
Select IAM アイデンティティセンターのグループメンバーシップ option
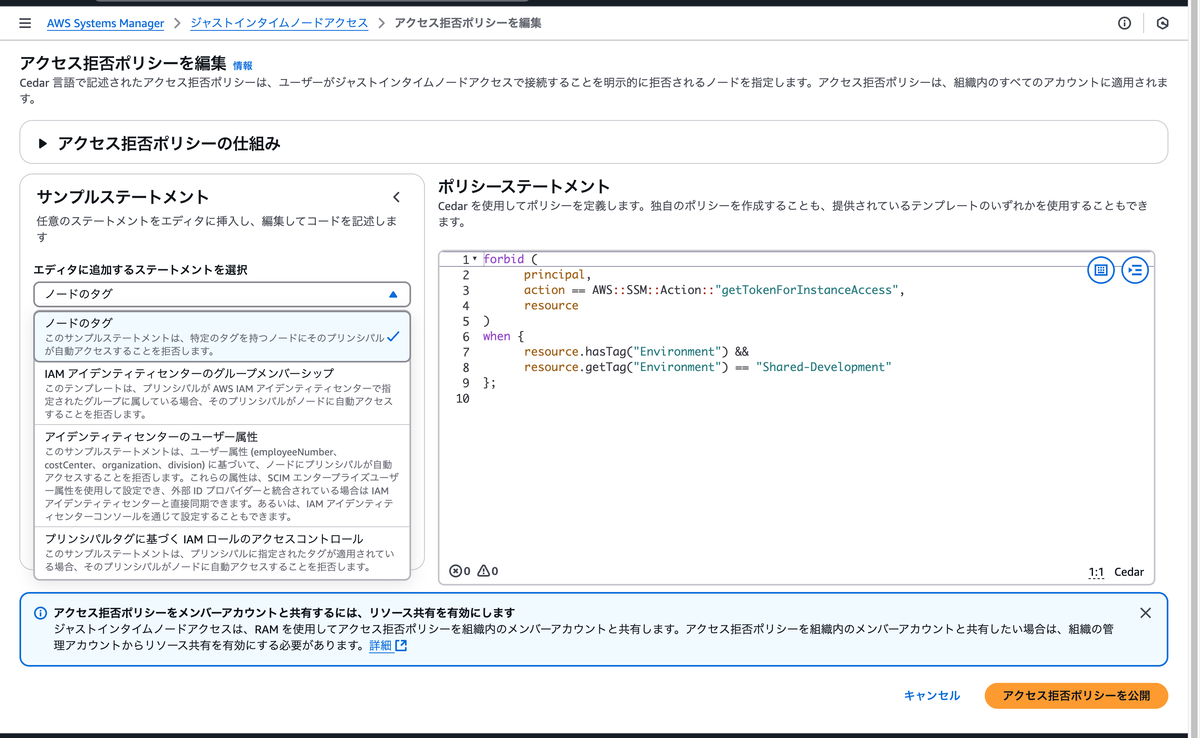click(x=222, y=393)
